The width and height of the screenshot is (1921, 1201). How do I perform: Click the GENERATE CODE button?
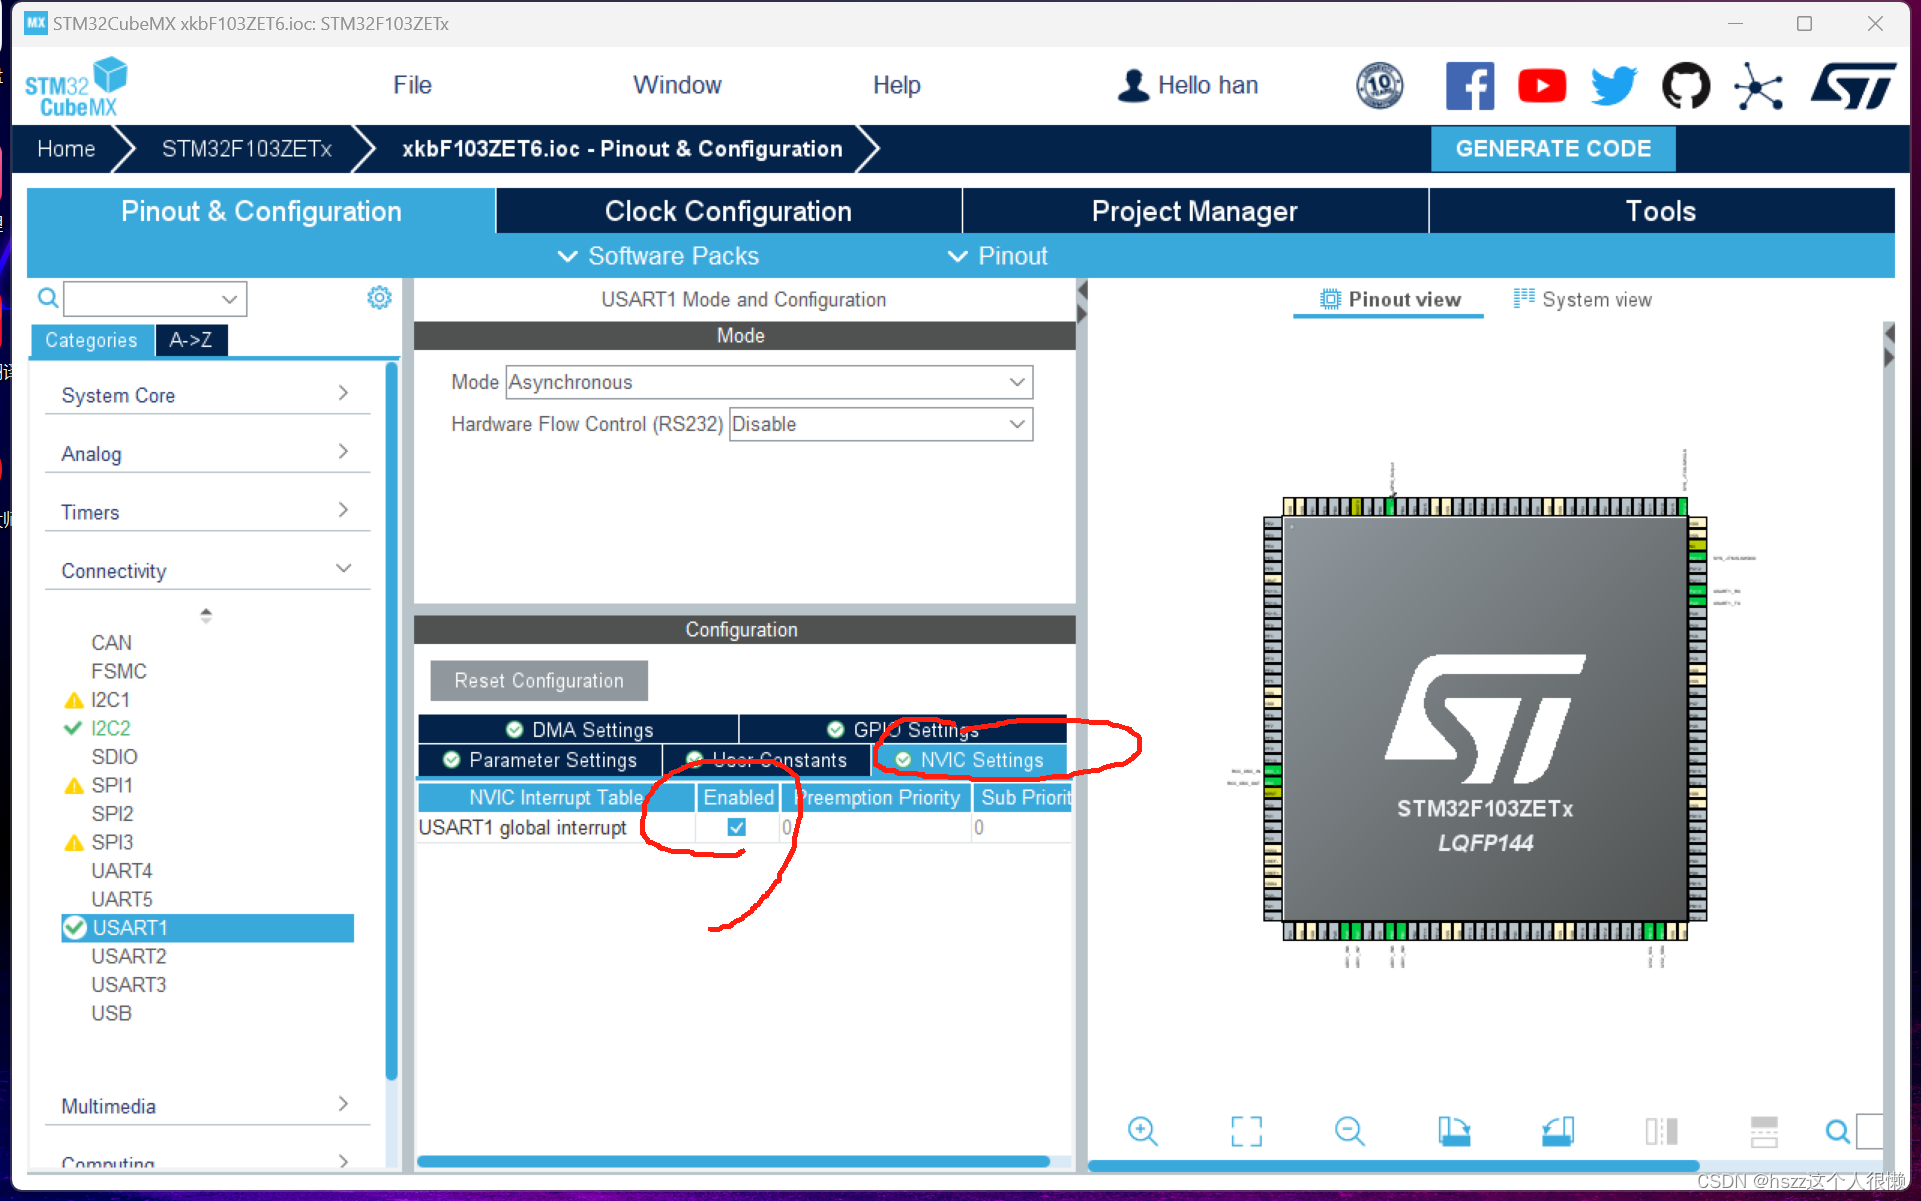tap(1553, 149)
